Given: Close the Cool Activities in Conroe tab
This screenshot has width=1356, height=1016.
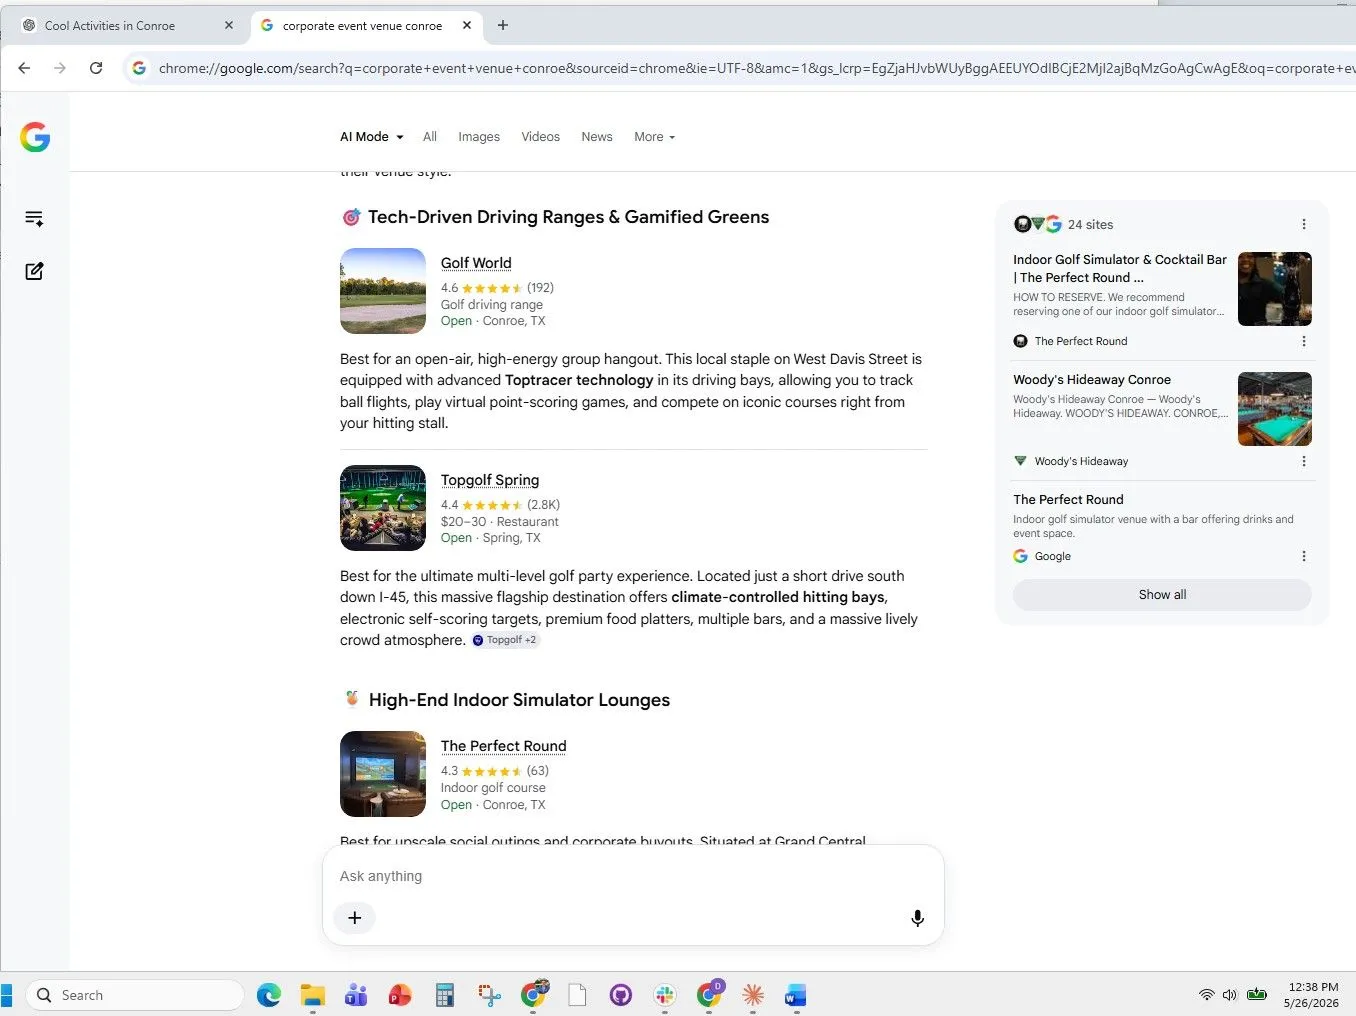Looking at the screenshot, I should 229,25.
